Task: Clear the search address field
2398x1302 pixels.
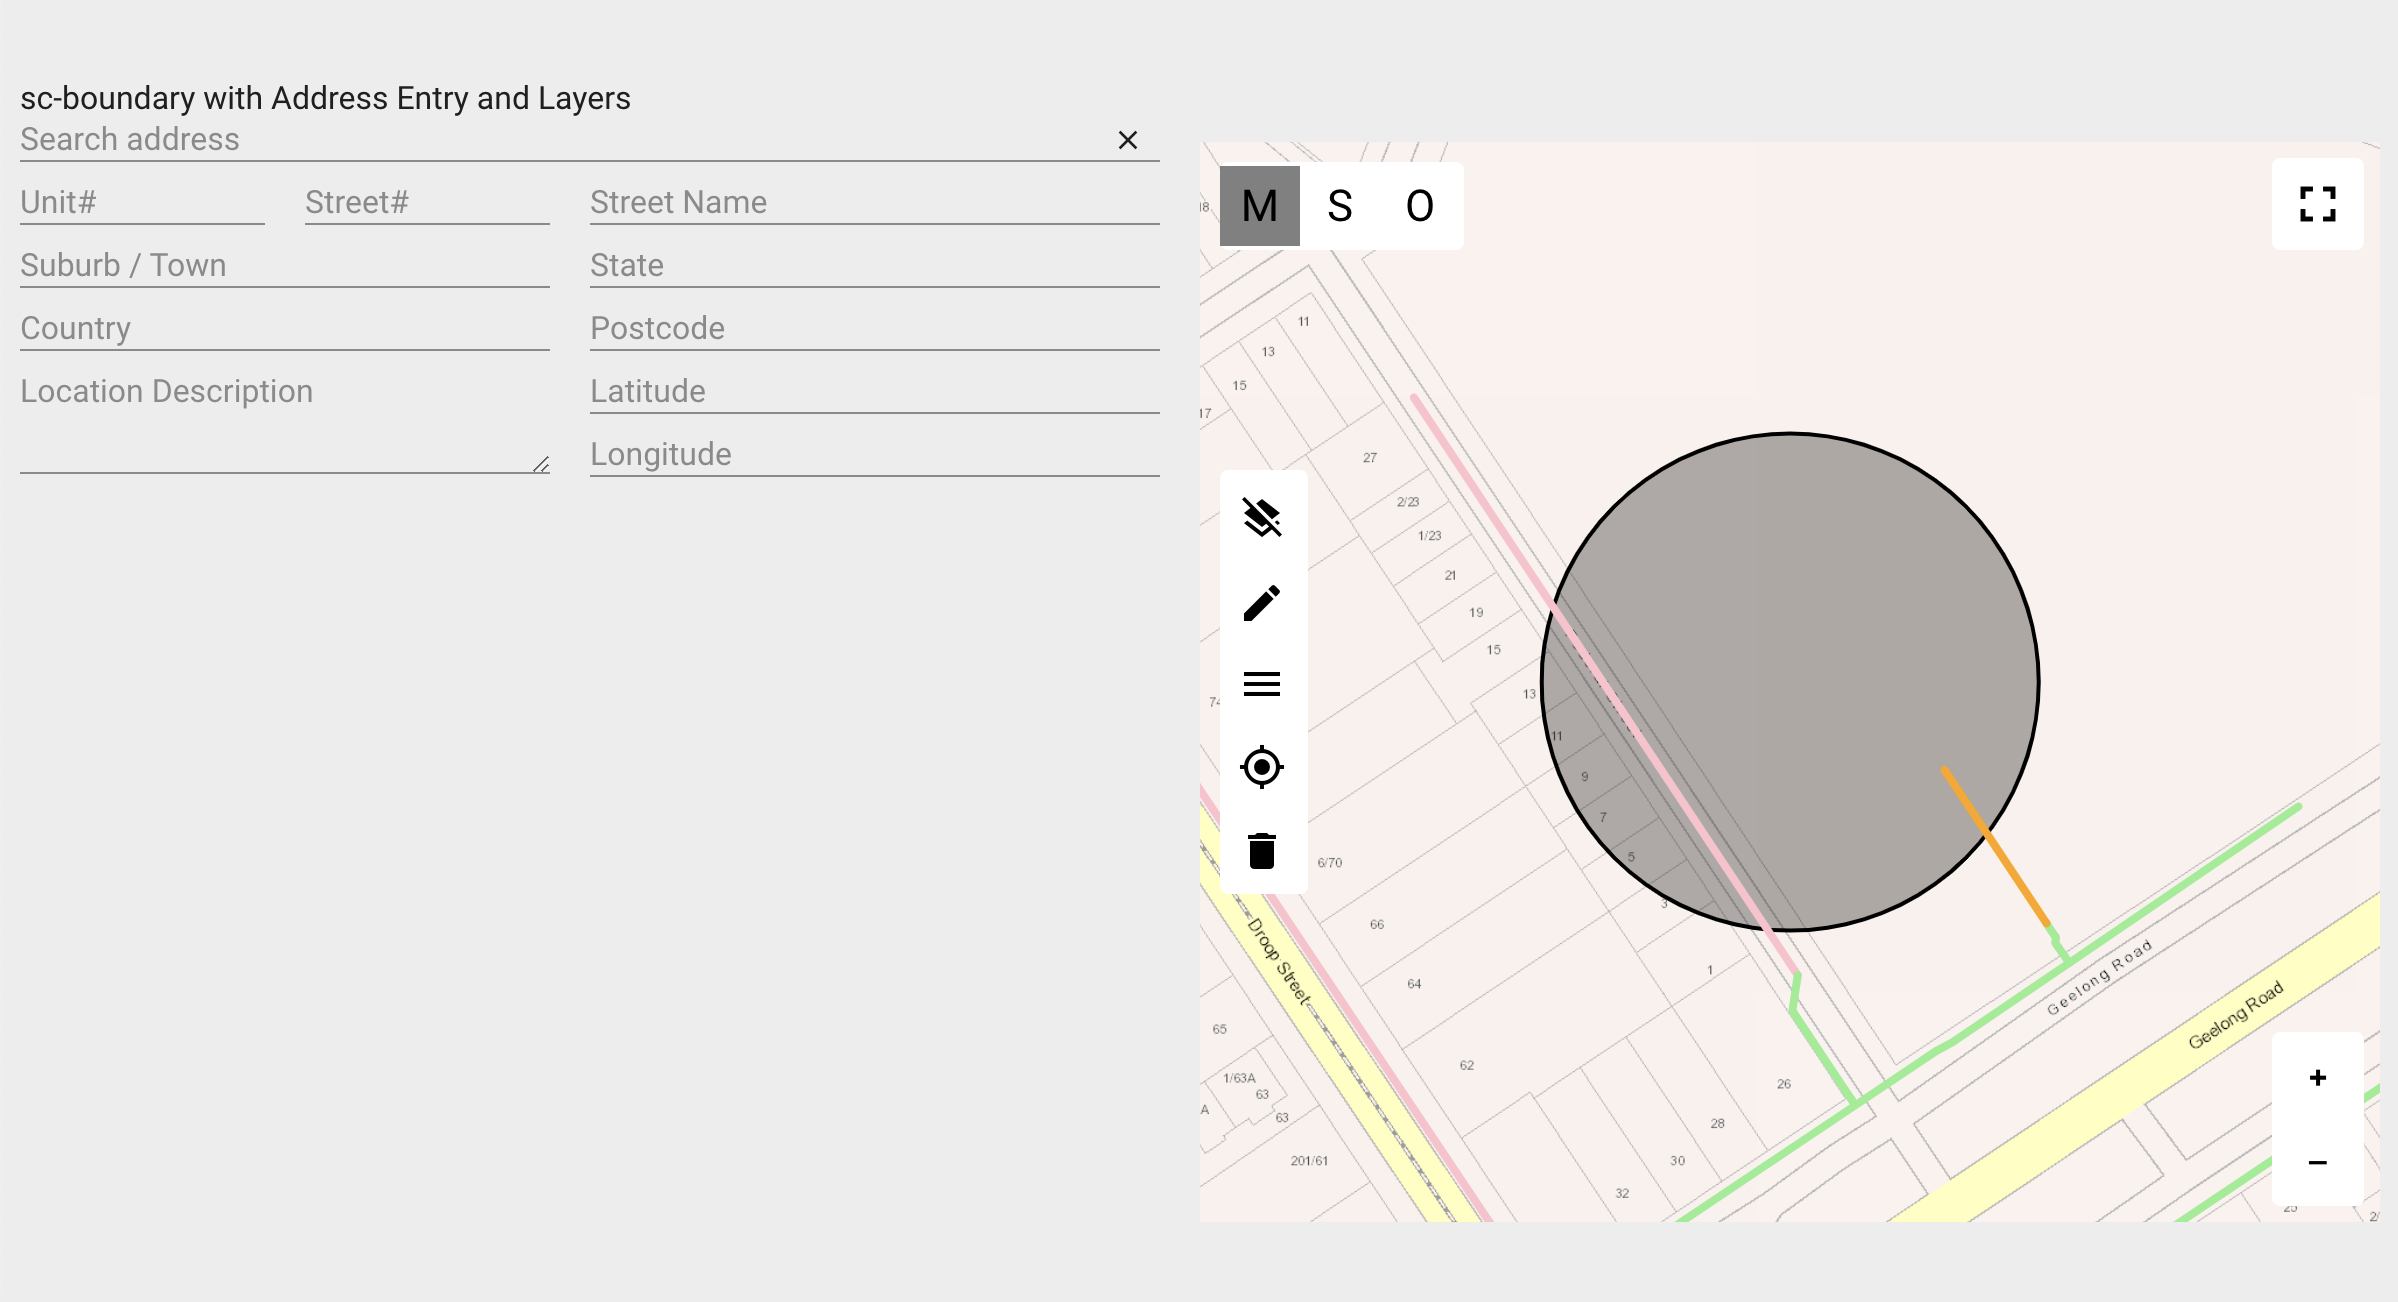Action: coord(1128,140)
